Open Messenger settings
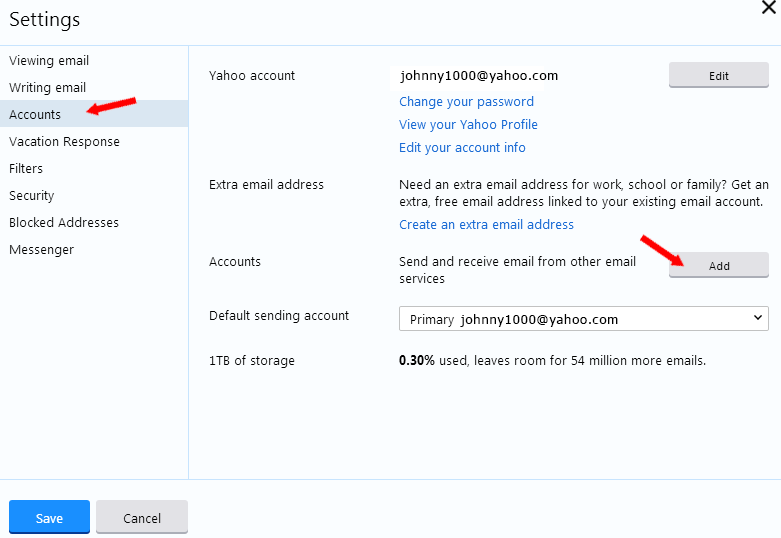The width and height of the screenshot is (781, 538). [x=41, y=250]
